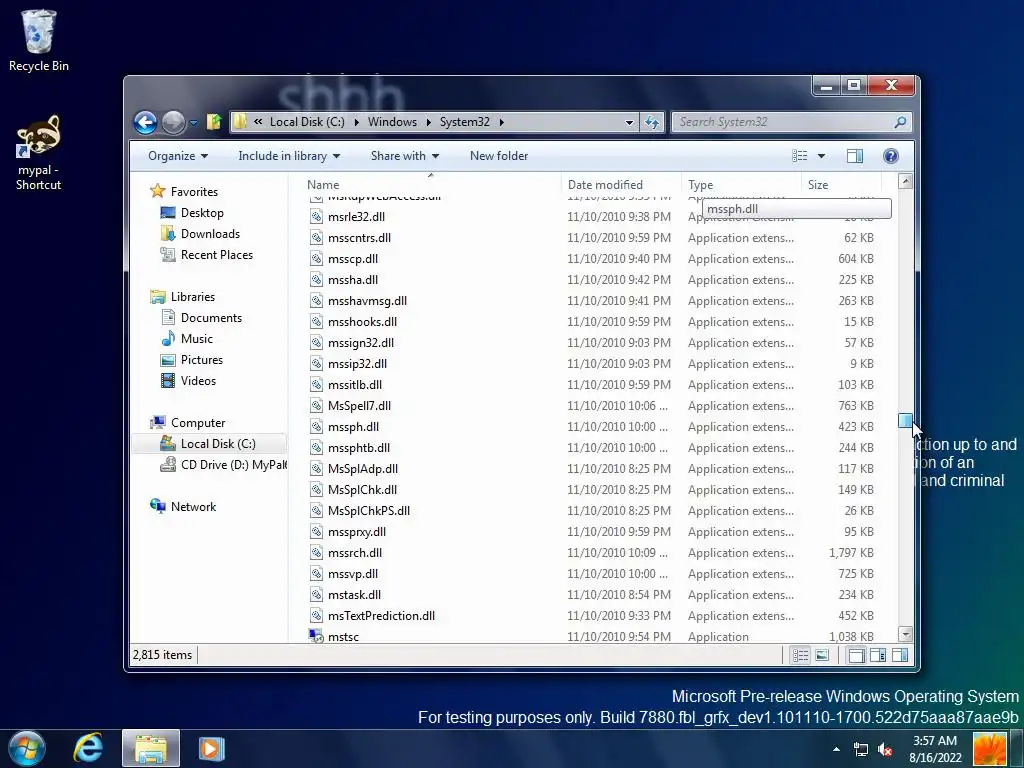1024x768 pixels.
Task: Open Desktop in the navigation pane
Action: pyautogui.click(x=192, y=213)
